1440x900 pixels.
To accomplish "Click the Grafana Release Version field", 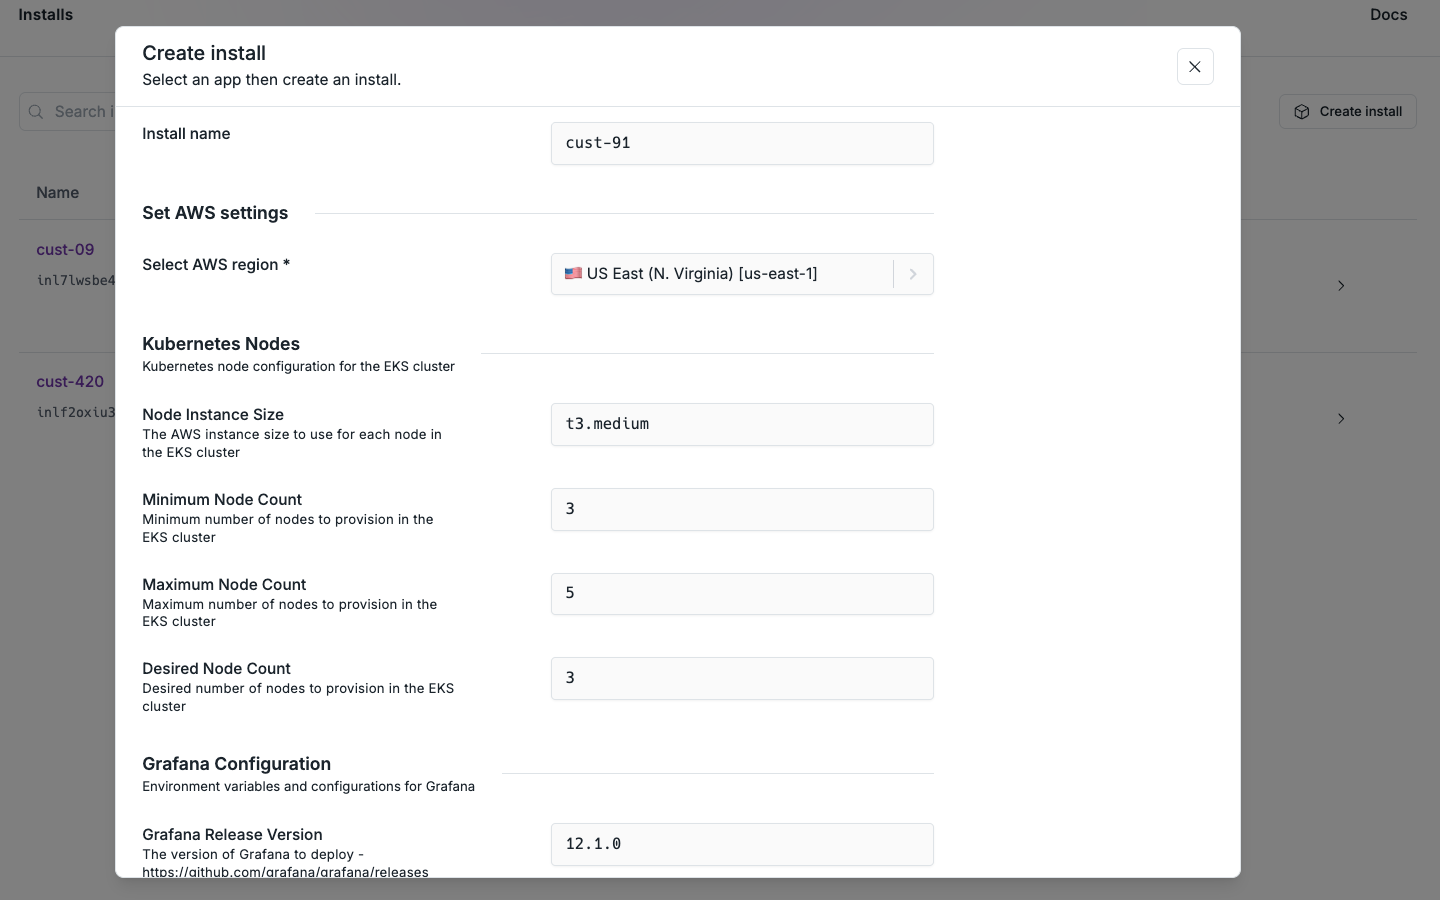I will pos(741,844).
